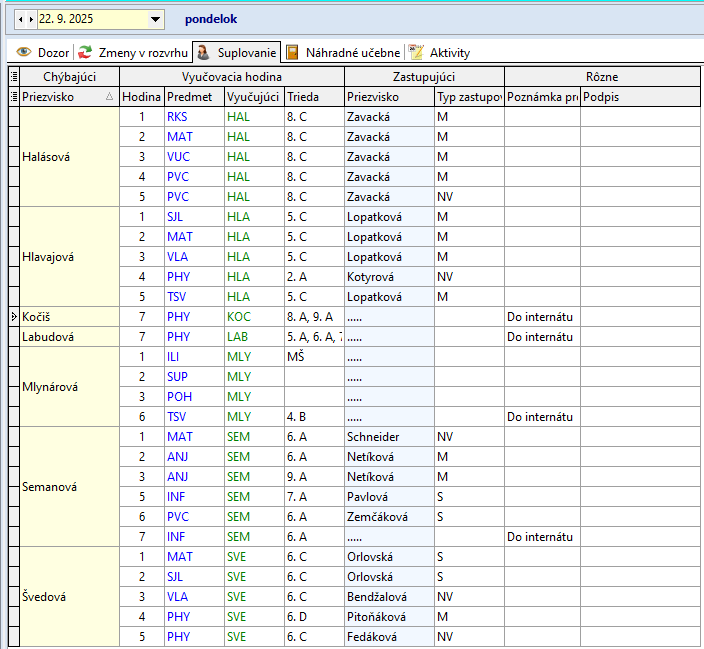Click the Hodina column header
704x649 pixels.
141,97
